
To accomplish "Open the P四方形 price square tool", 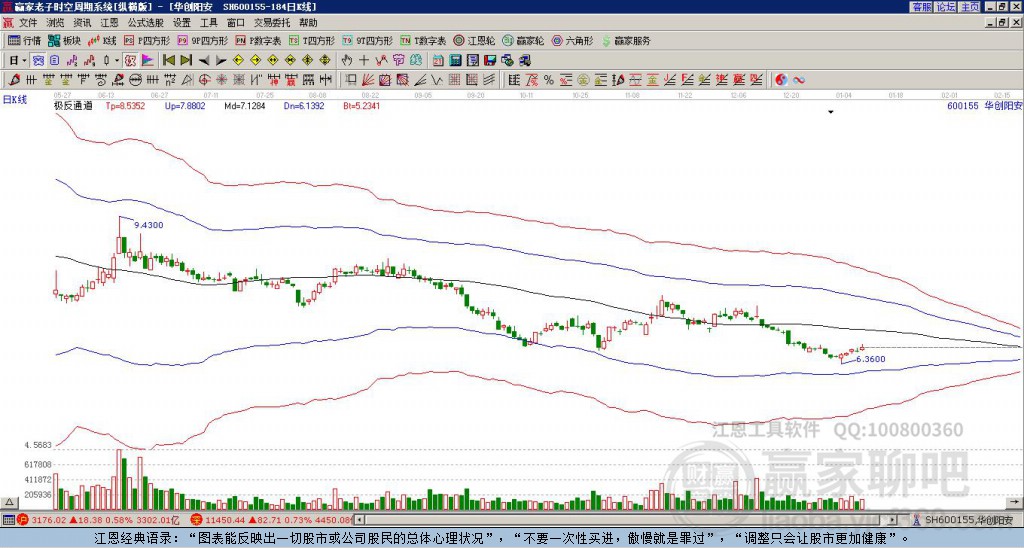I will pyautogui.click(x=146, y=40).
